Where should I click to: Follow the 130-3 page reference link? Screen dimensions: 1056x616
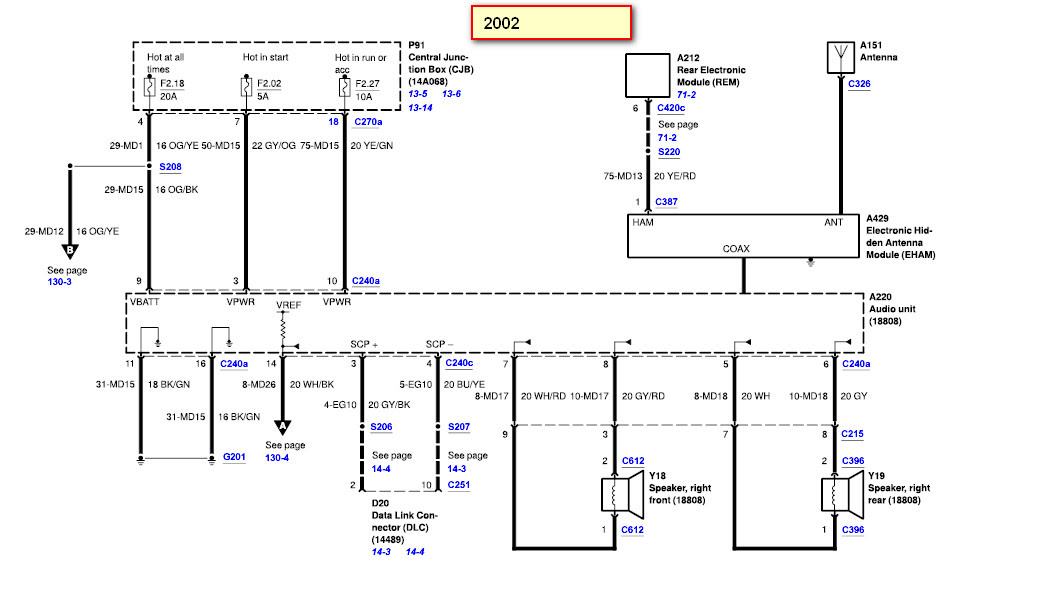pos(59,282)
